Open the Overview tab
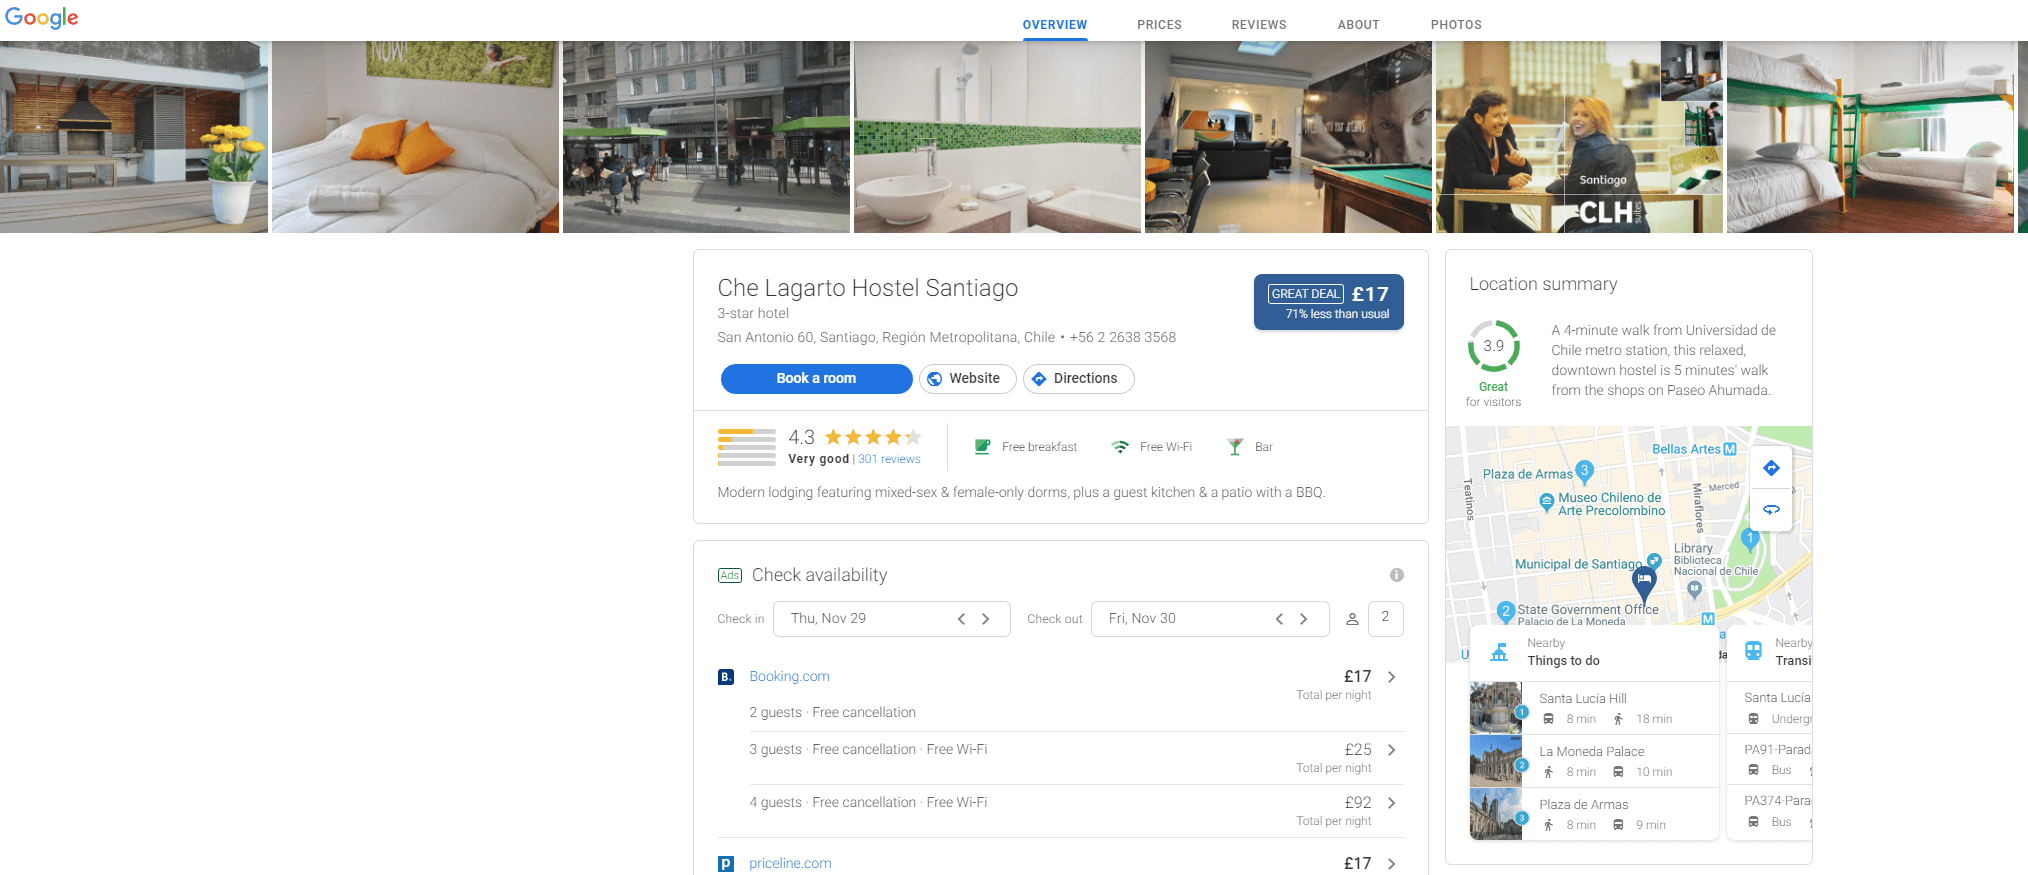The width and height of the screenshot is (2028, 875). pos(1054,25)
